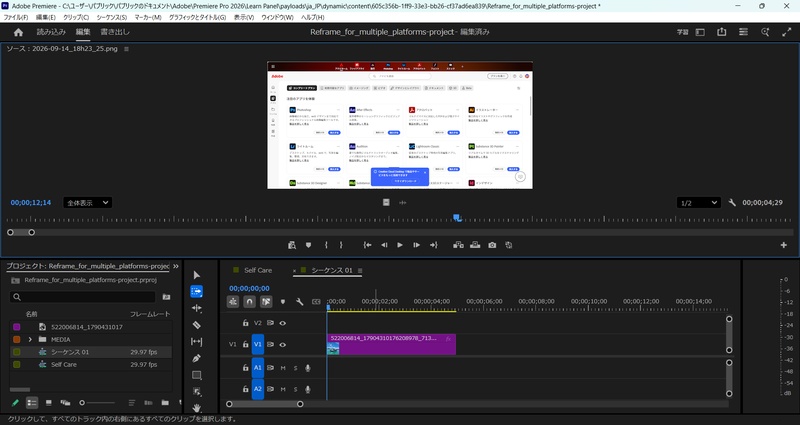Click Go to In point button
Image resolution: width=800 pixels, height=425 pixels.
click(367, 245)
